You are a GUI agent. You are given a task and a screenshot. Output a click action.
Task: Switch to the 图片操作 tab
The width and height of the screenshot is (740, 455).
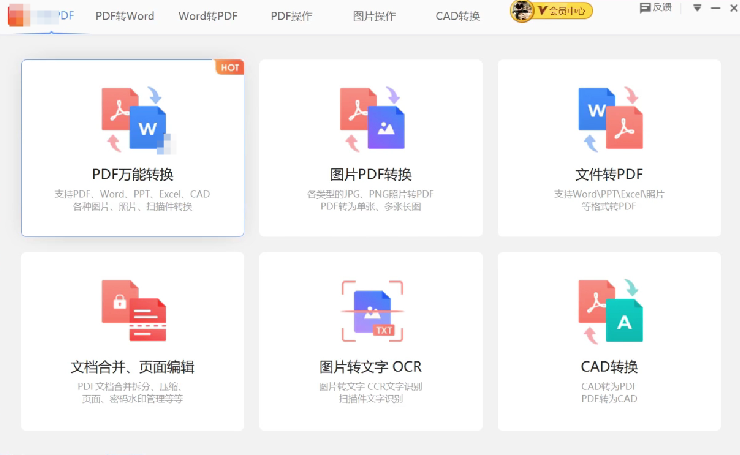pos(375,16)
